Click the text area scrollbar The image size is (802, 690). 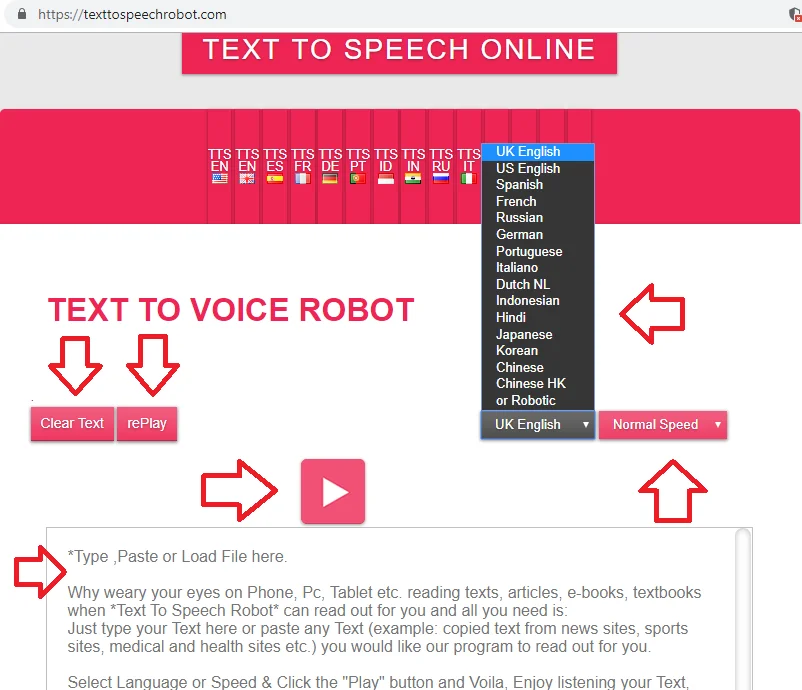pos(743,609)
